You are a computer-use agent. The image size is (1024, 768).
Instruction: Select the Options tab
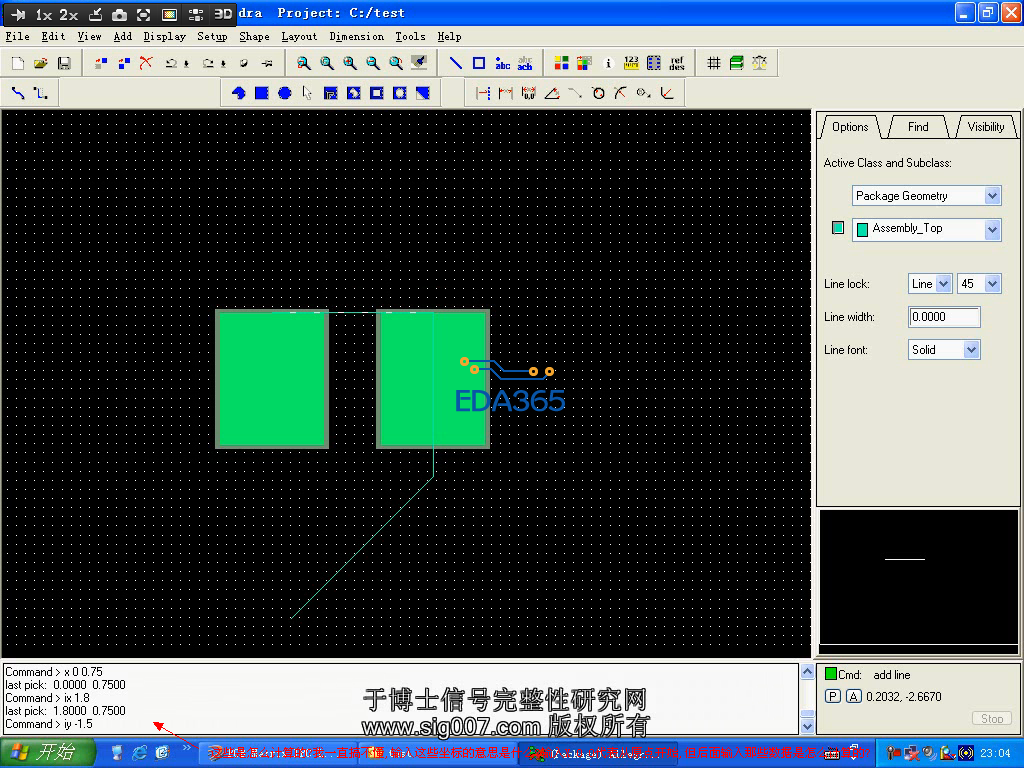point(850,127)
